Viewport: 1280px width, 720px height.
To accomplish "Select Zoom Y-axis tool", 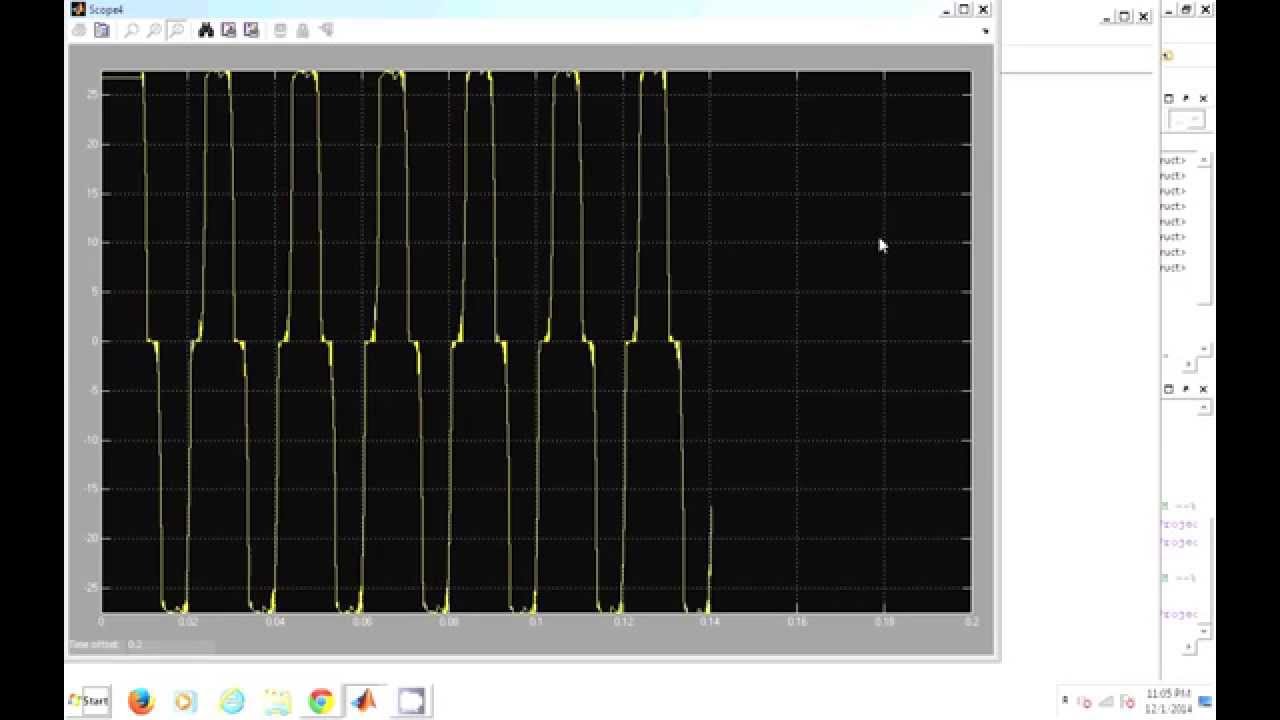I will pos(176,31).
